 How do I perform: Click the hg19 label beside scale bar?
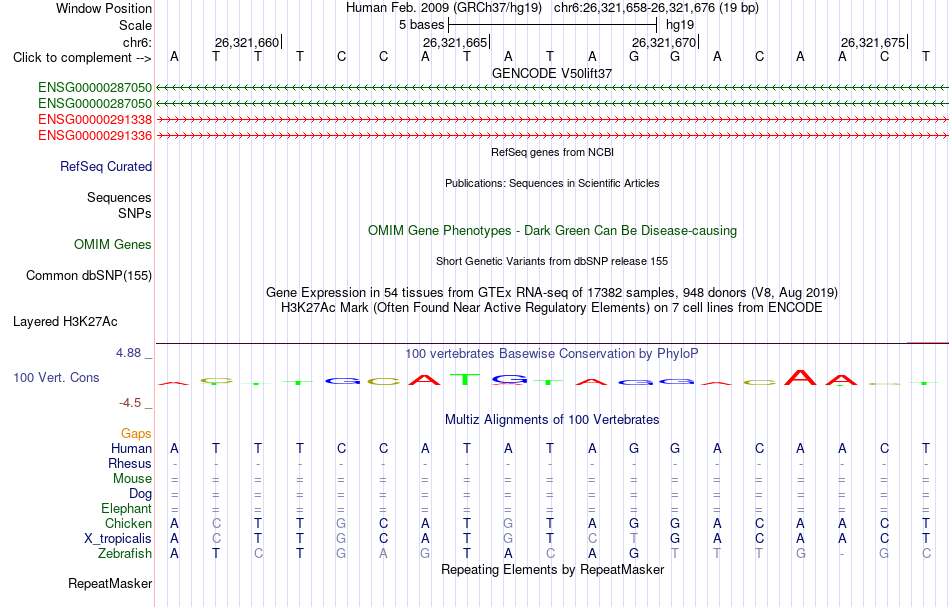point(680,25)
